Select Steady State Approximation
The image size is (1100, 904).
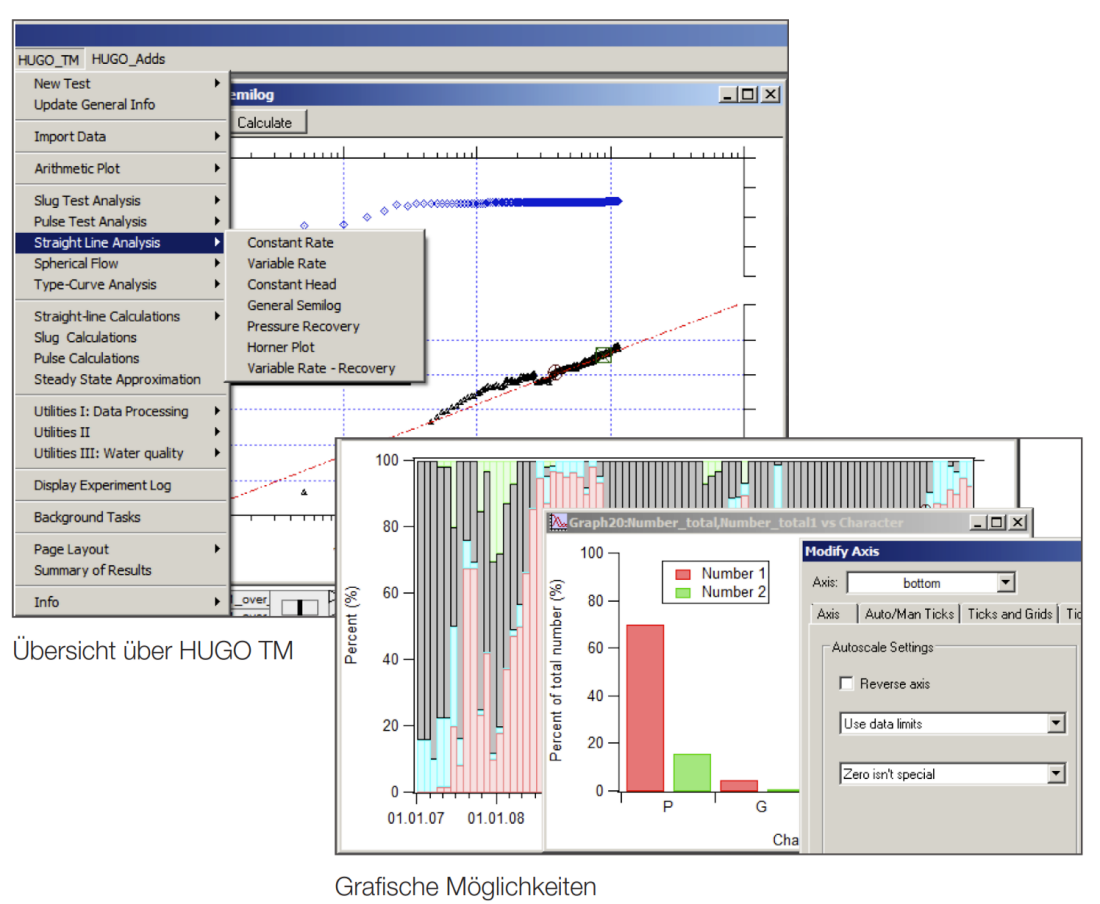coord(121,379)
